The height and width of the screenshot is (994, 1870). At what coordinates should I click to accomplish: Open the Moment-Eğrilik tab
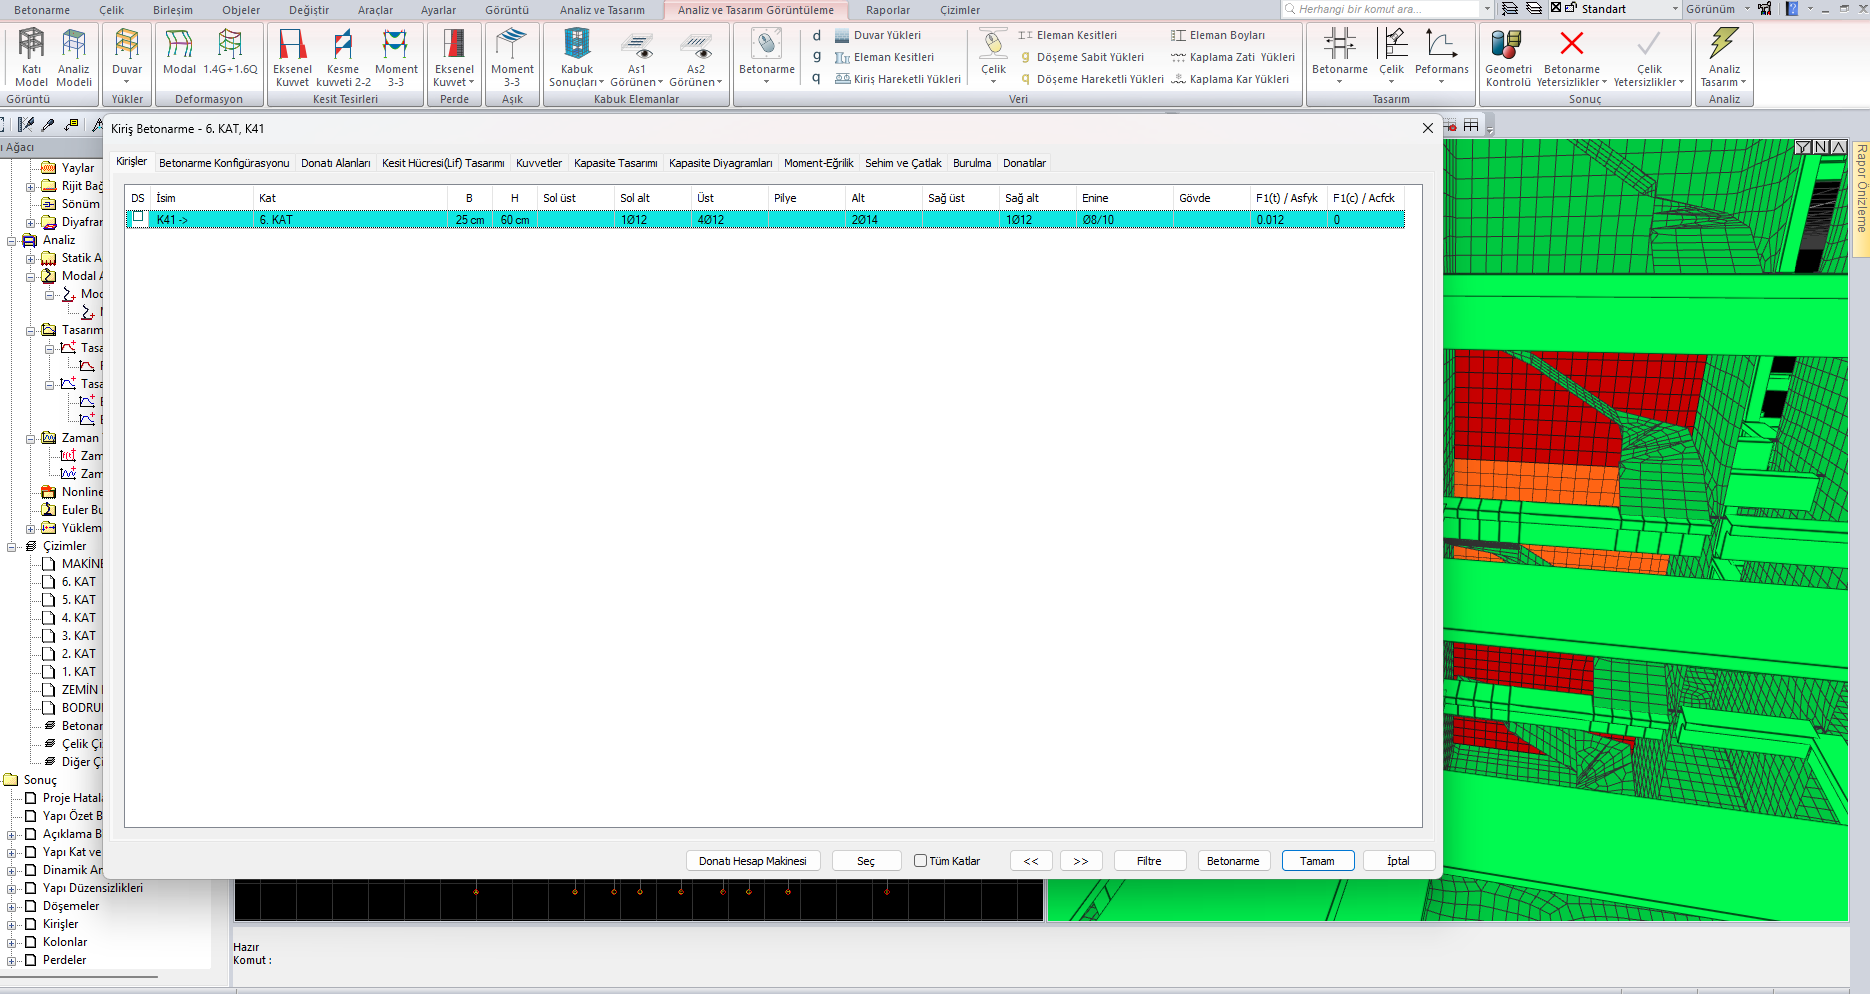tap(818, 163)
